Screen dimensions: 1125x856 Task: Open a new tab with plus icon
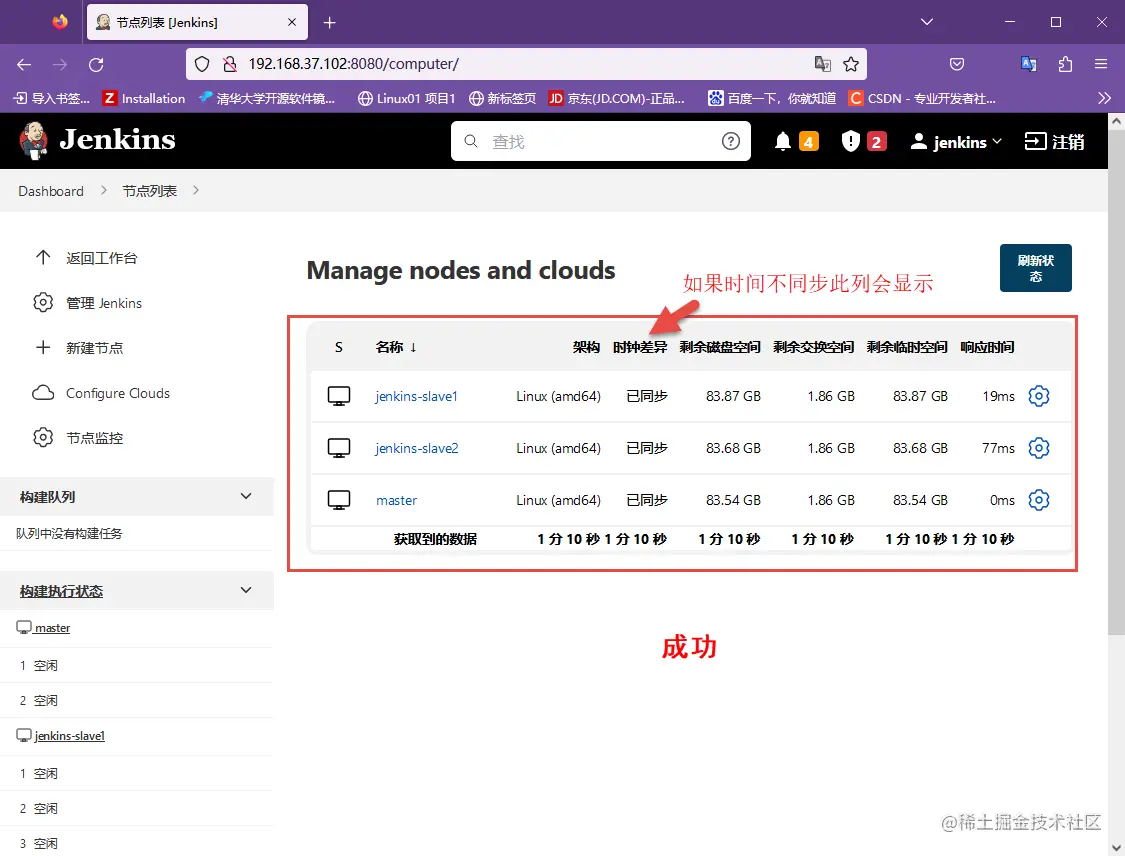(x=329, y=23)
